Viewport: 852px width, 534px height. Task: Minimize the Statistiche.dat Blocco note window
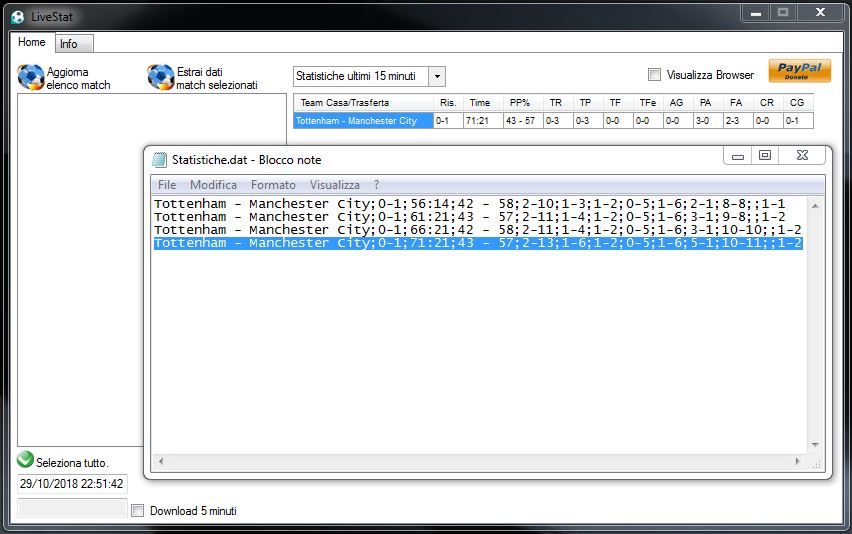coord(737,156)
